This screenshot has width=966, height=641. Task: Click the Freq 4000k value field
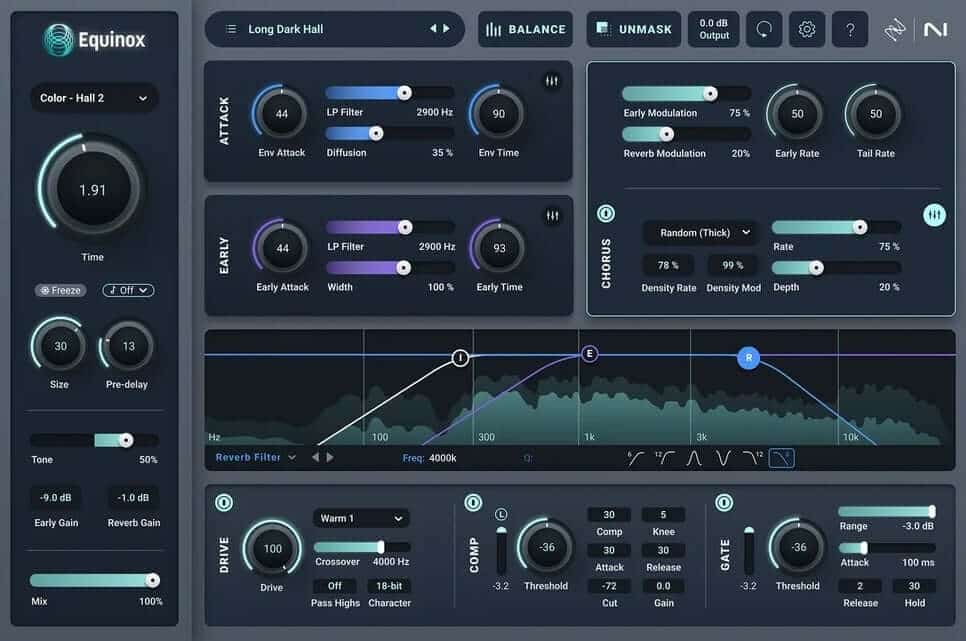443,458
